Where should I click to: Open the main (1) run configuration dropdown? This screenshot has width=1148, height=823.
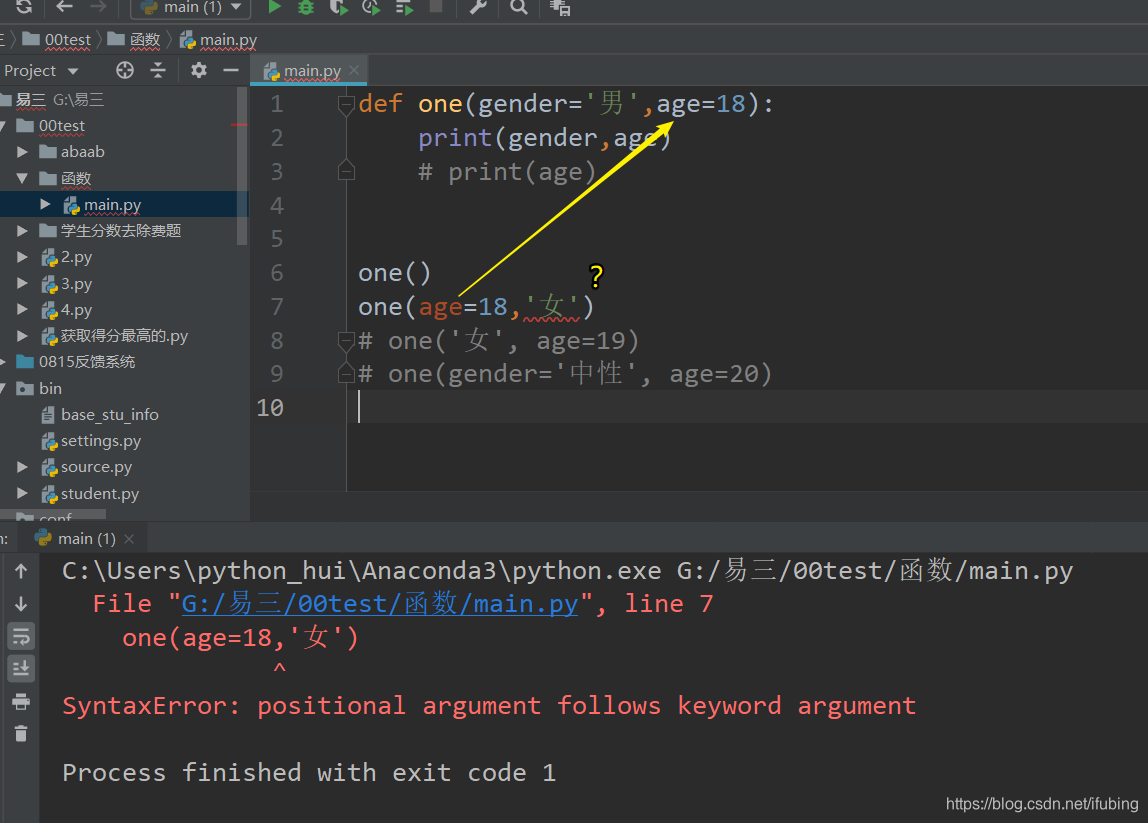(x=191, y=7)
